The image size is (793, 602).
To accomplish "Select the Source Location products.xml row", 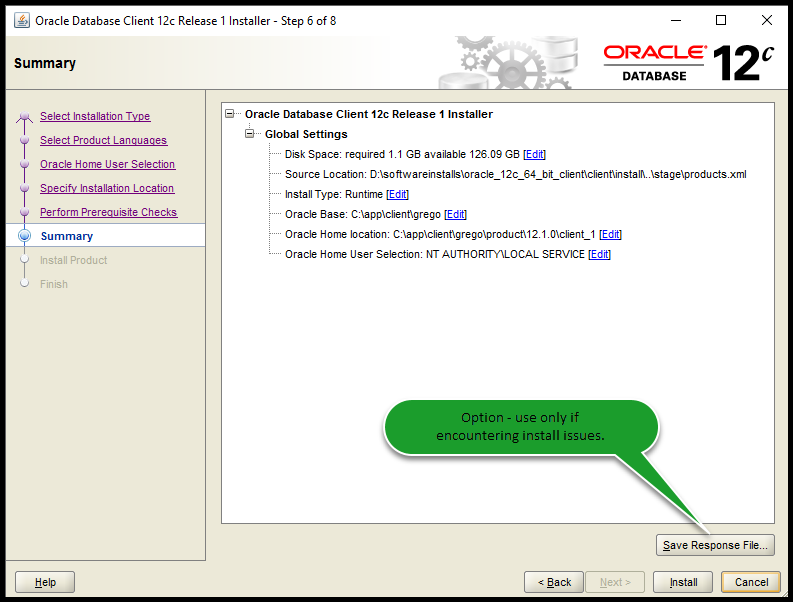I will [515, 175].
